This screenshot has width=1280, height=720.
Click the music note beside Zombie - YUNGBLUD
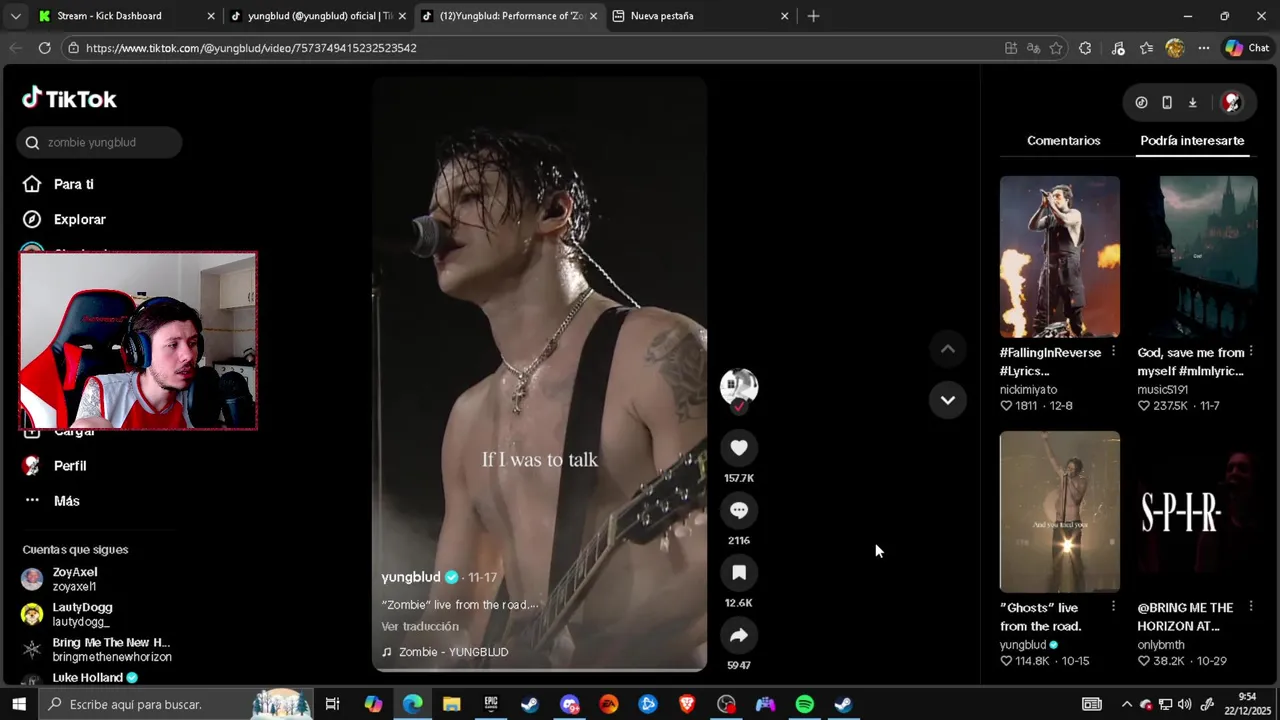[x=387, y=652]
